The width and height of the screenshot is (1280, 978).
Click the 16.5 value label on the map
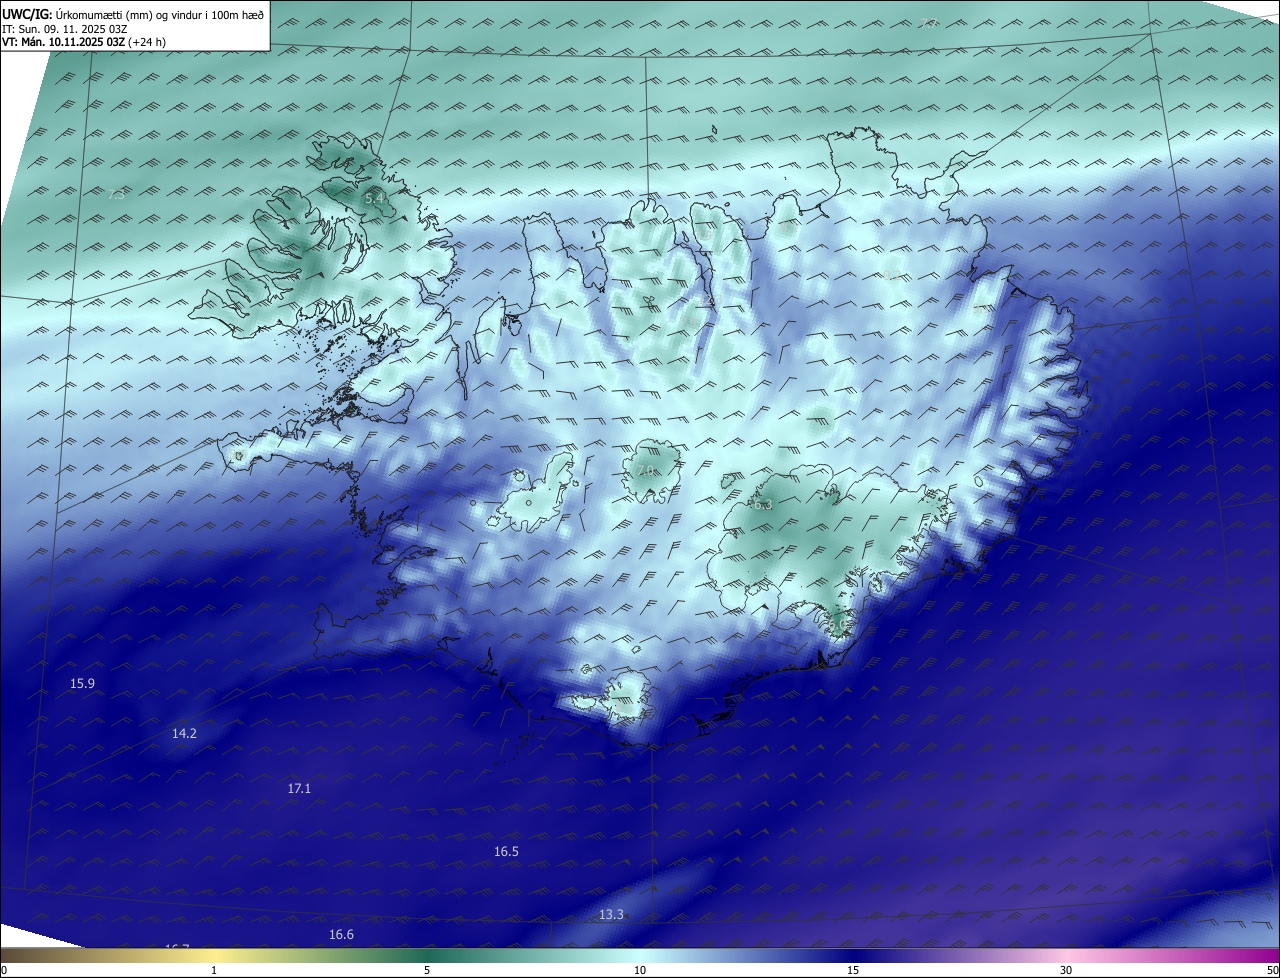click(506, 852)
